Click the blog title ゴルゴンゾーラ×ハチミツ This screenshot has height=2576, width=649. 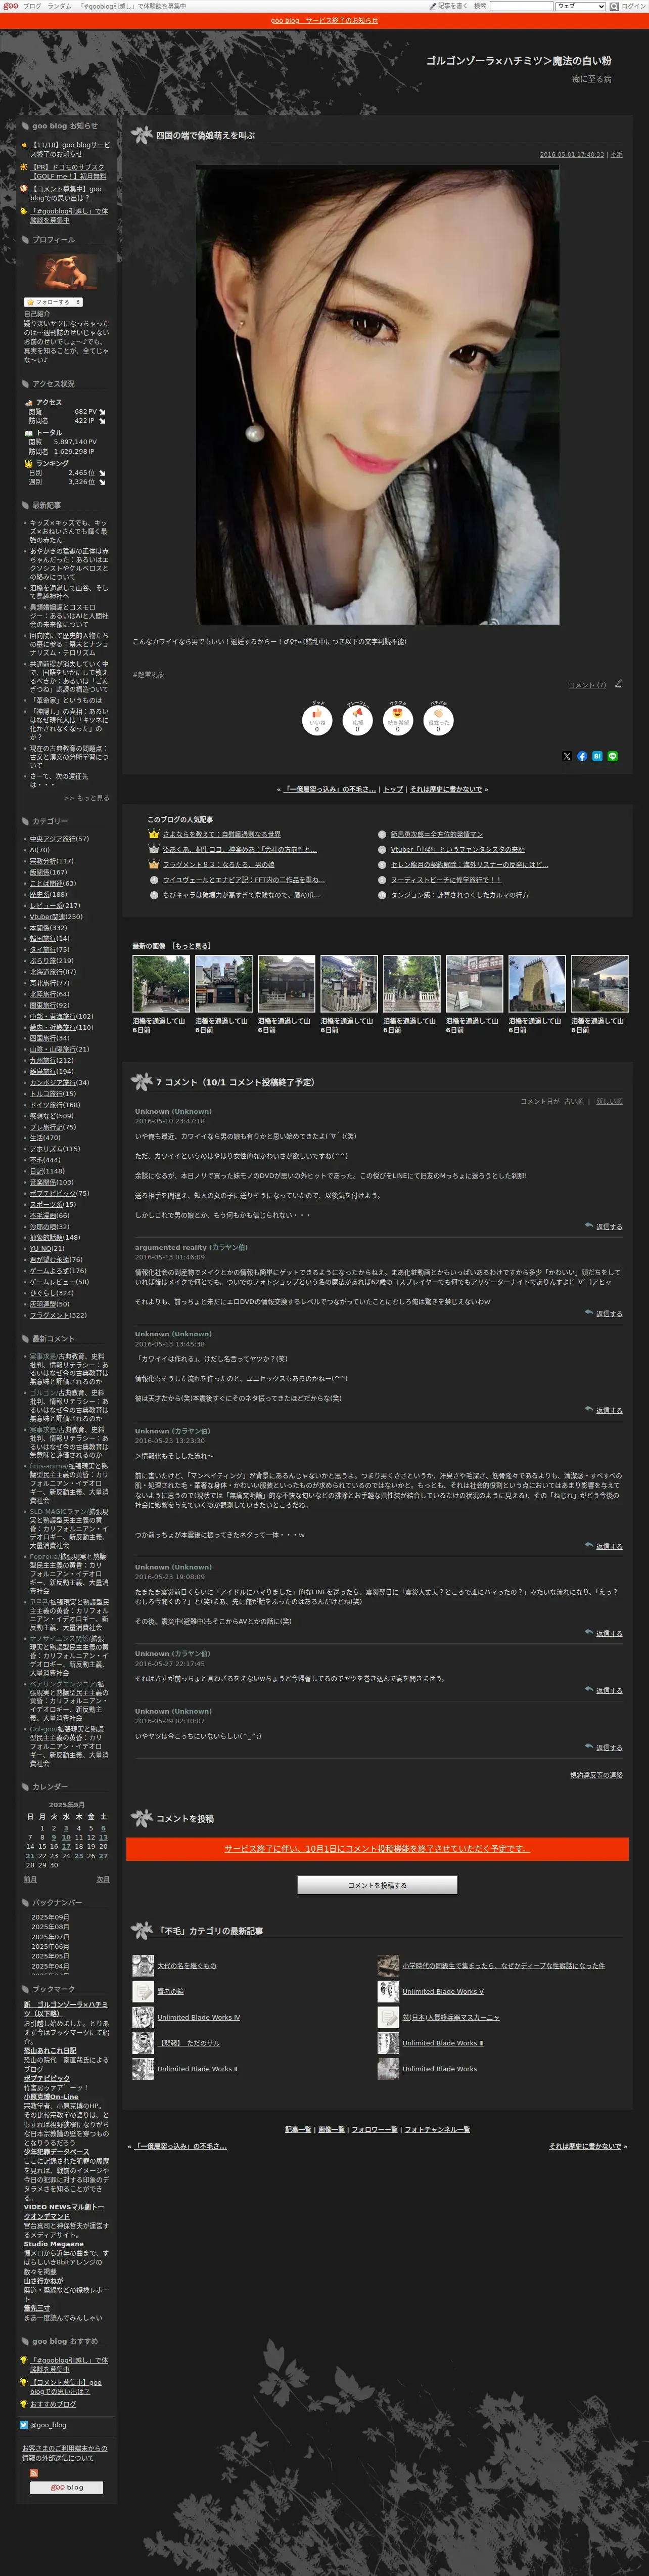(x=518, y=60)
